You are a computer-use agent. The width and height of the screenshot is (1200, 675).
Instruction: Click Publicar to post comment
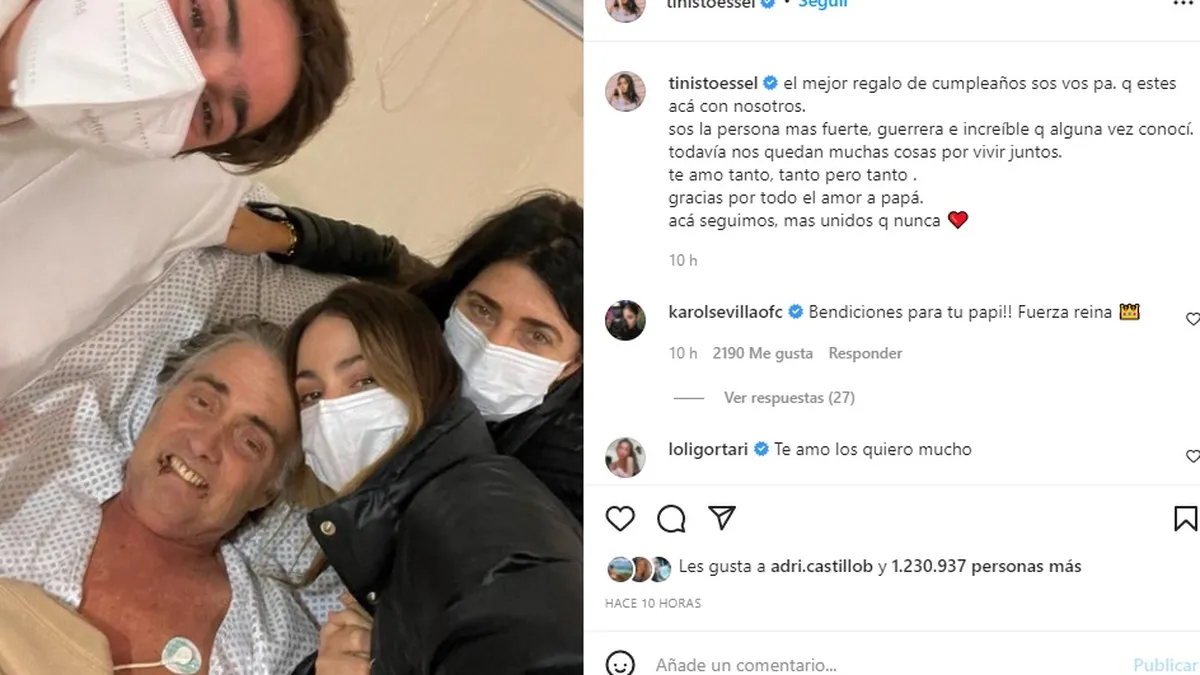(x=1166, y=665)
